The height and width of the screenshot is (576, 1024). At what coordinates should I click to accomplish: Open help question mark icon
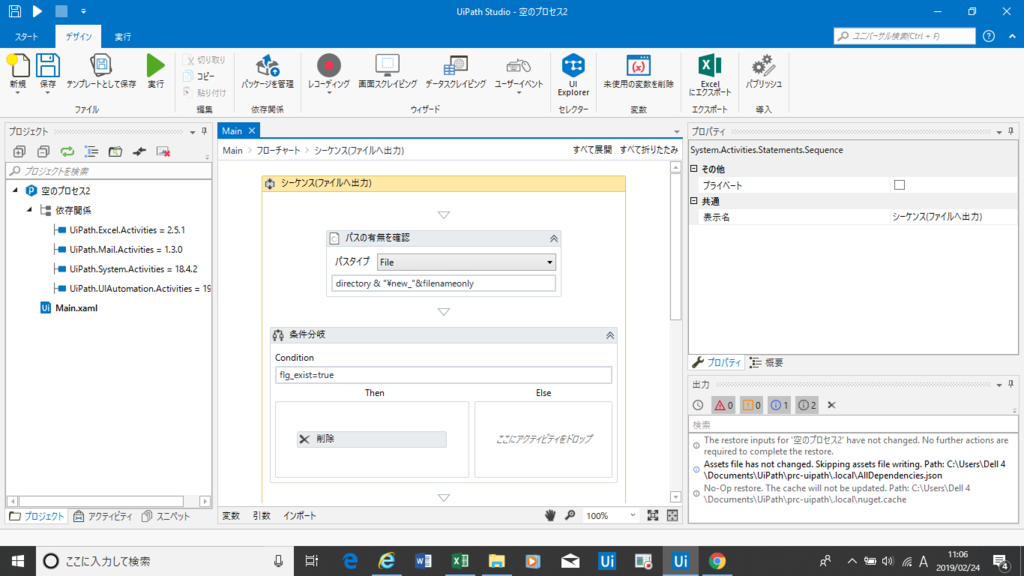[989, 36]
